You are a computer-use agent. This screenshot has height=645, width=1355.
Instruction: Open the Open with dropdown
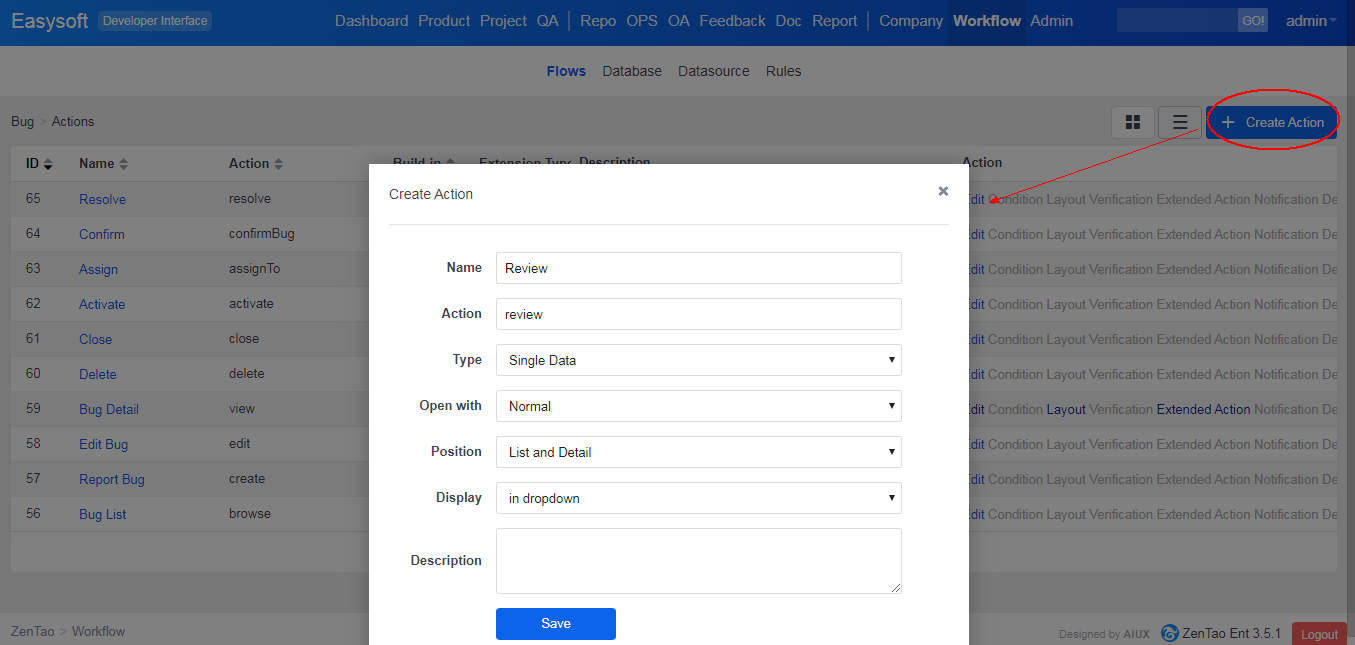coord(698,406)
